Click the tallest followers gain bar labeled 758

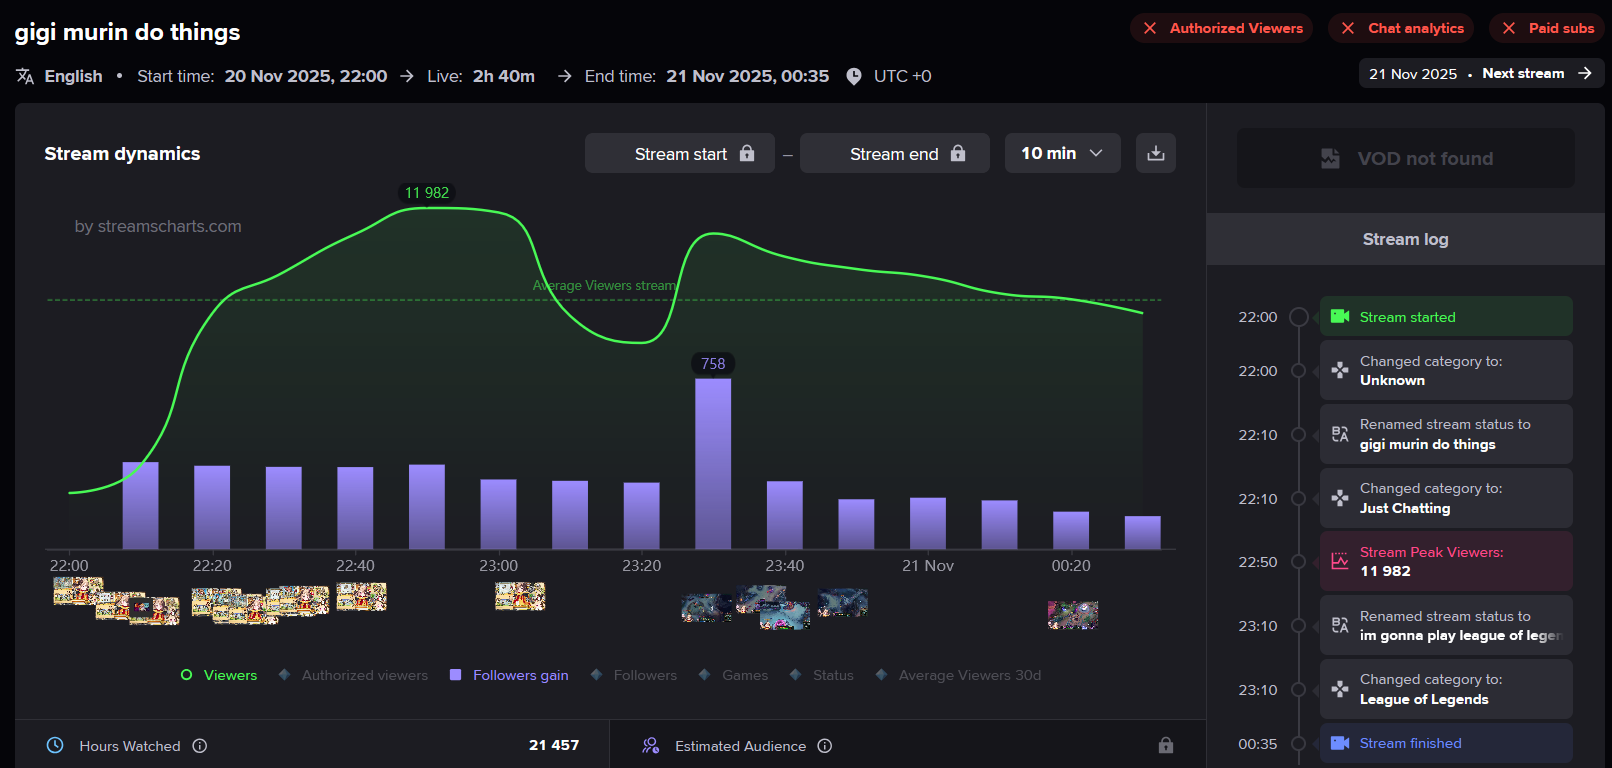pyautogui.click(x=713, y=463)
